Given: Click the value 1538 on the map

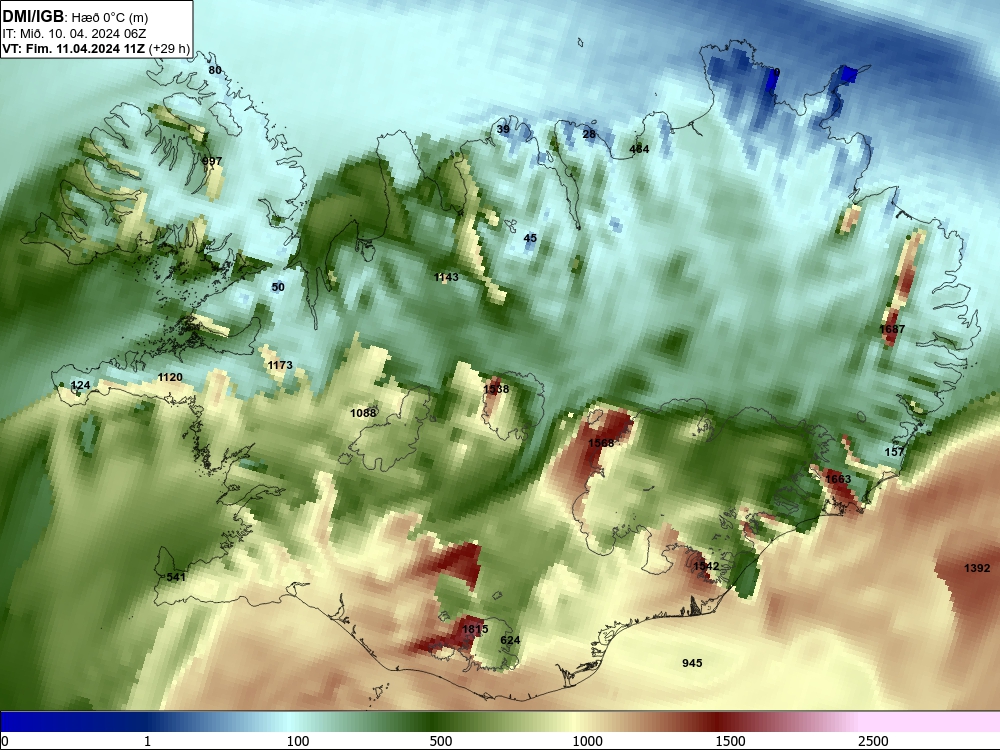Looking at the screenshot, I should [496, 389].
